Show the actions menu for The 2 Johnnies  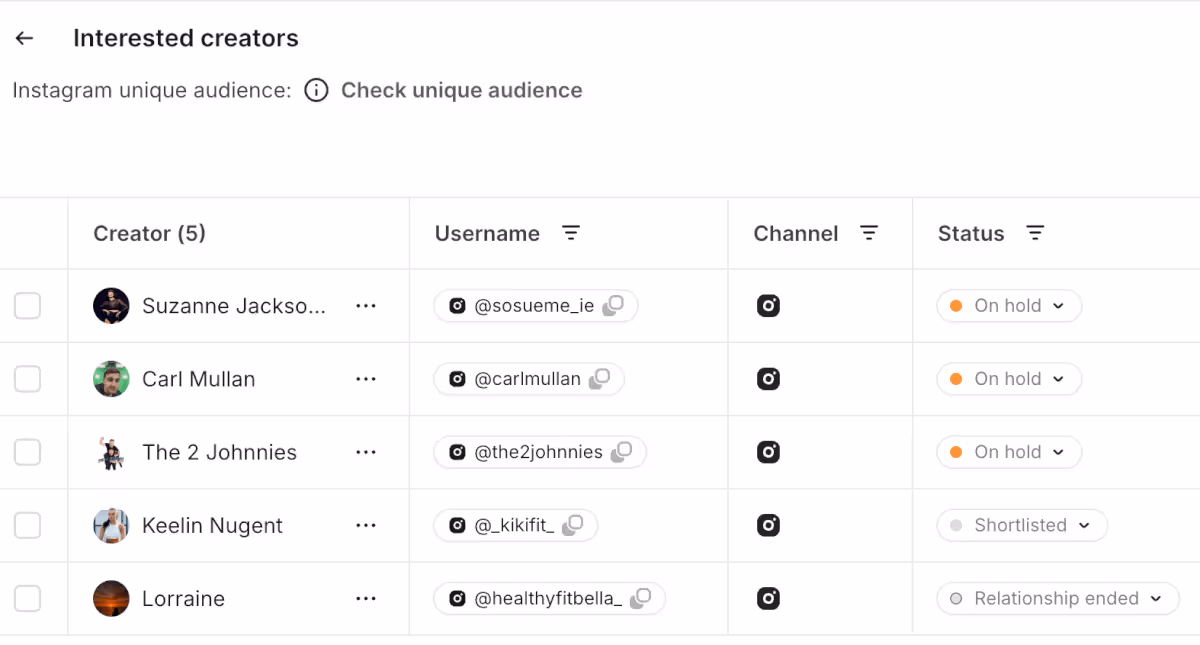coord(366,452)
